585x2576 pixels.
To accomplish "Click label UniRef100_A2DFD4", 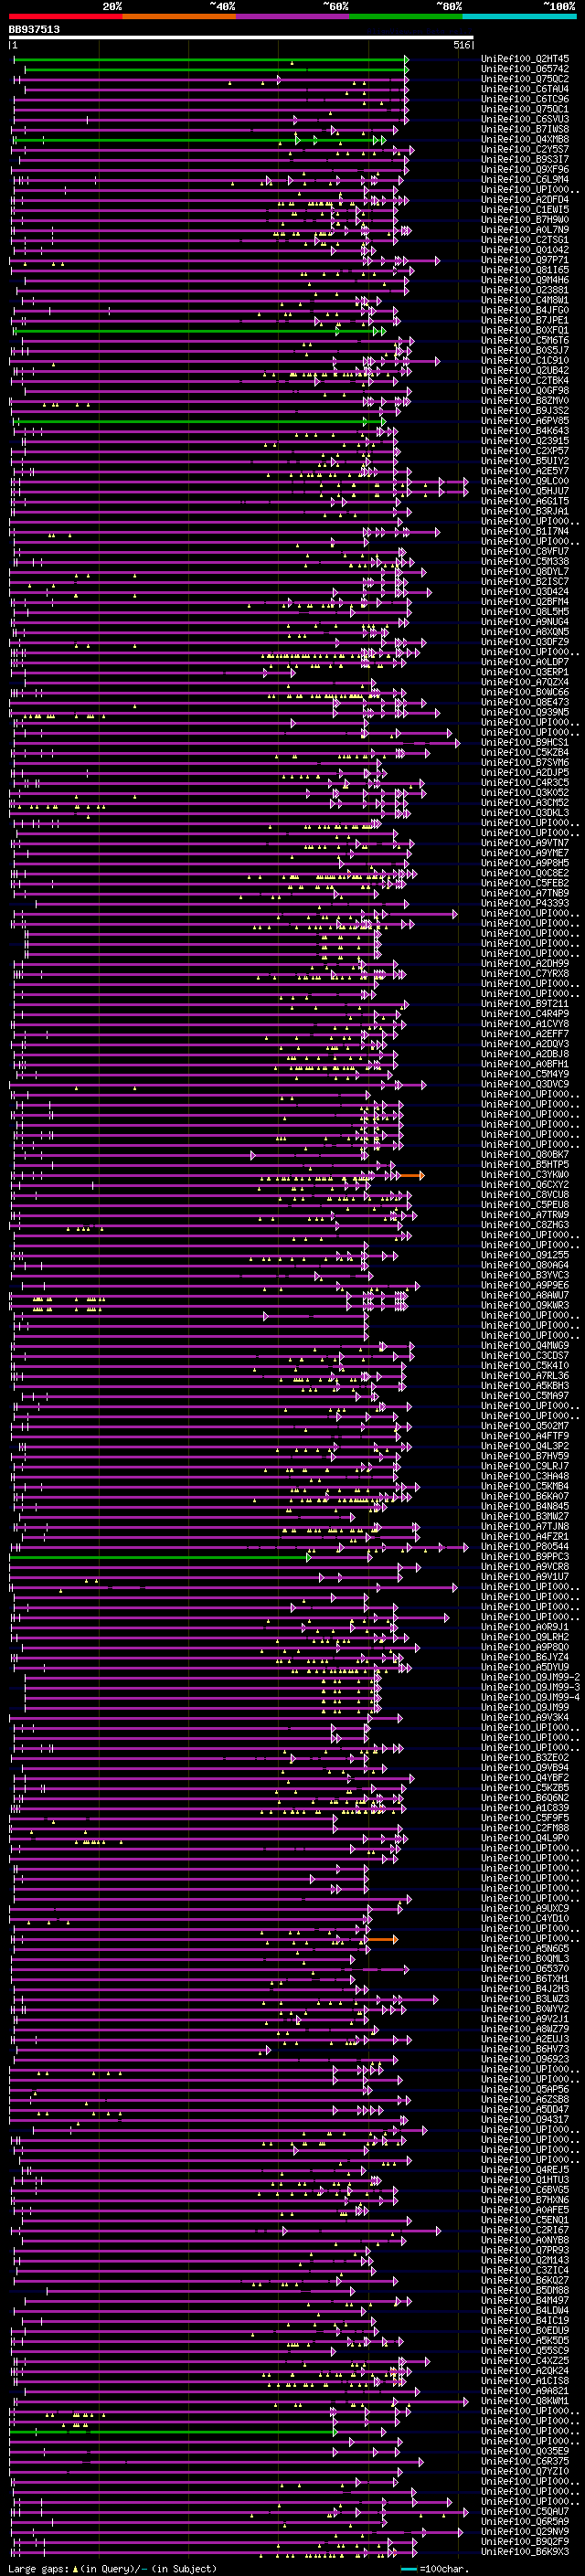I will (525, 199).
